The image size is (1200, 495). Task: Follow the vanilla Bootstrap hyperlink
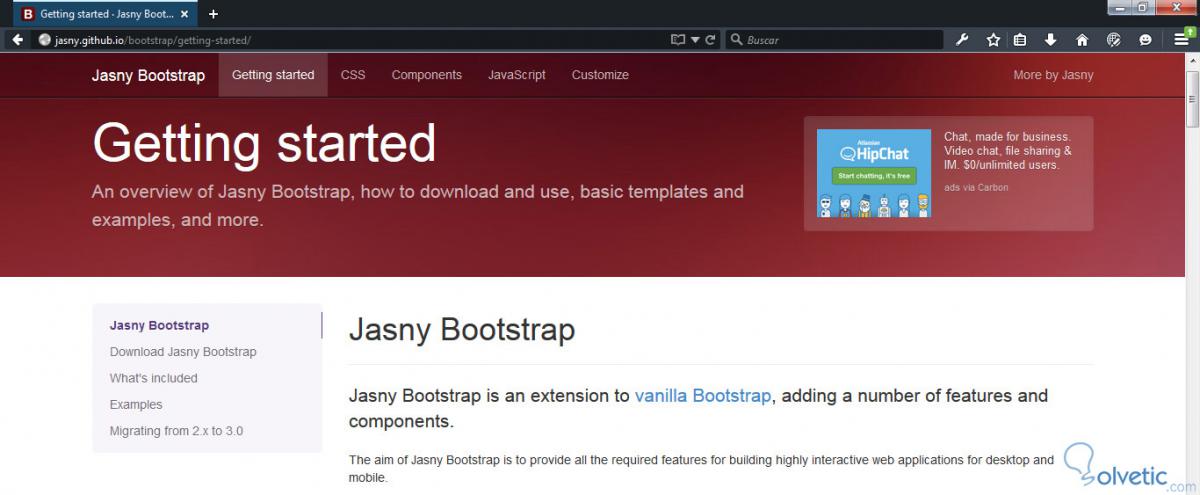tap(703, 396)
